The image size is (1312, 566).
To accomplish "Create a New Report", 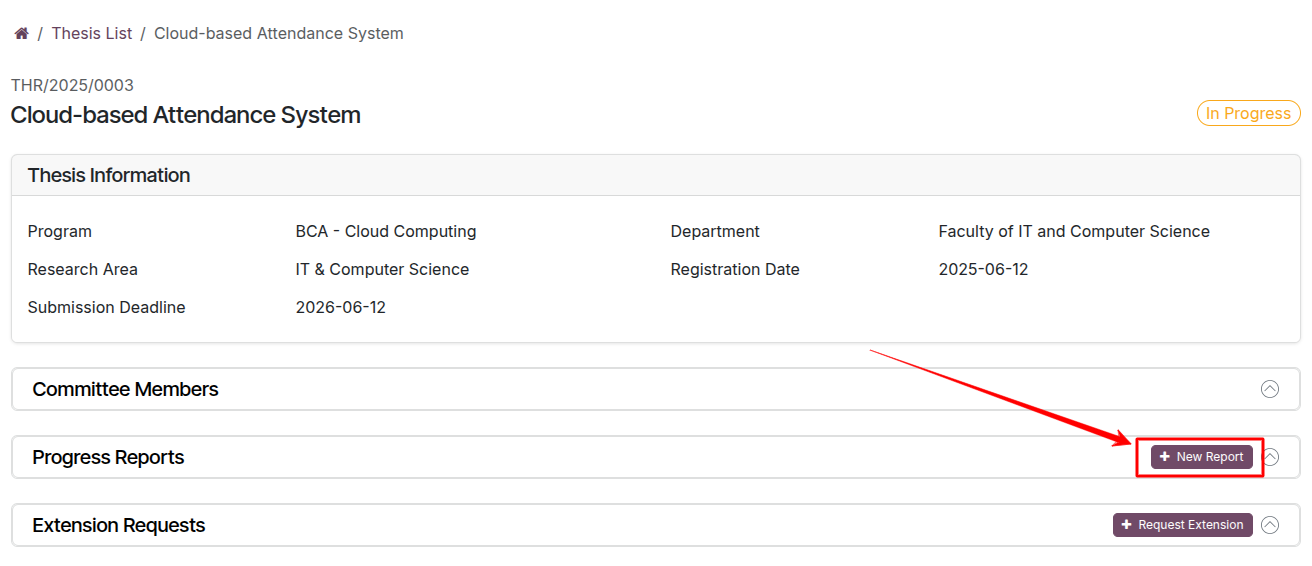I will click(1202, 457).
